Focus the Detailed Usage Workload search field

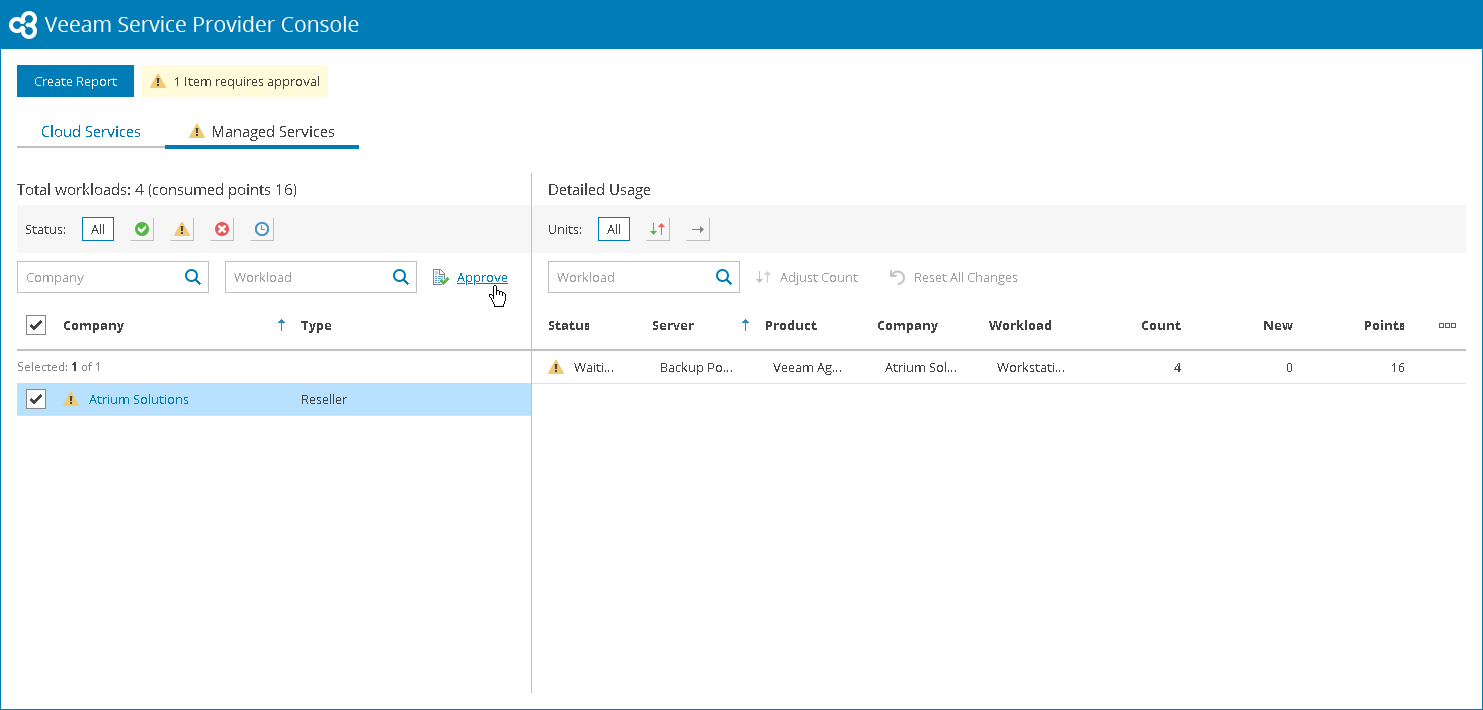tap(644, 277)
